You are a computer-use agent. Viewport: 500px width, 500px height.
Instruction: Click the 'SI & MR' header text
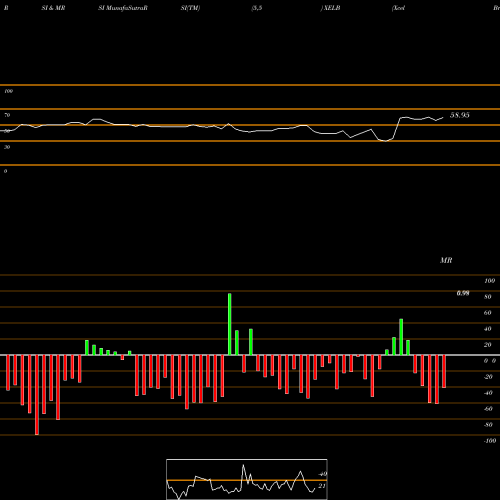tap(53, 8)
